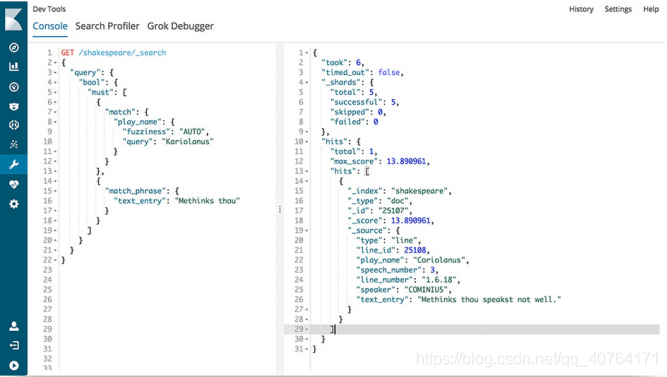Fold the "match" block at line 7

55,112
